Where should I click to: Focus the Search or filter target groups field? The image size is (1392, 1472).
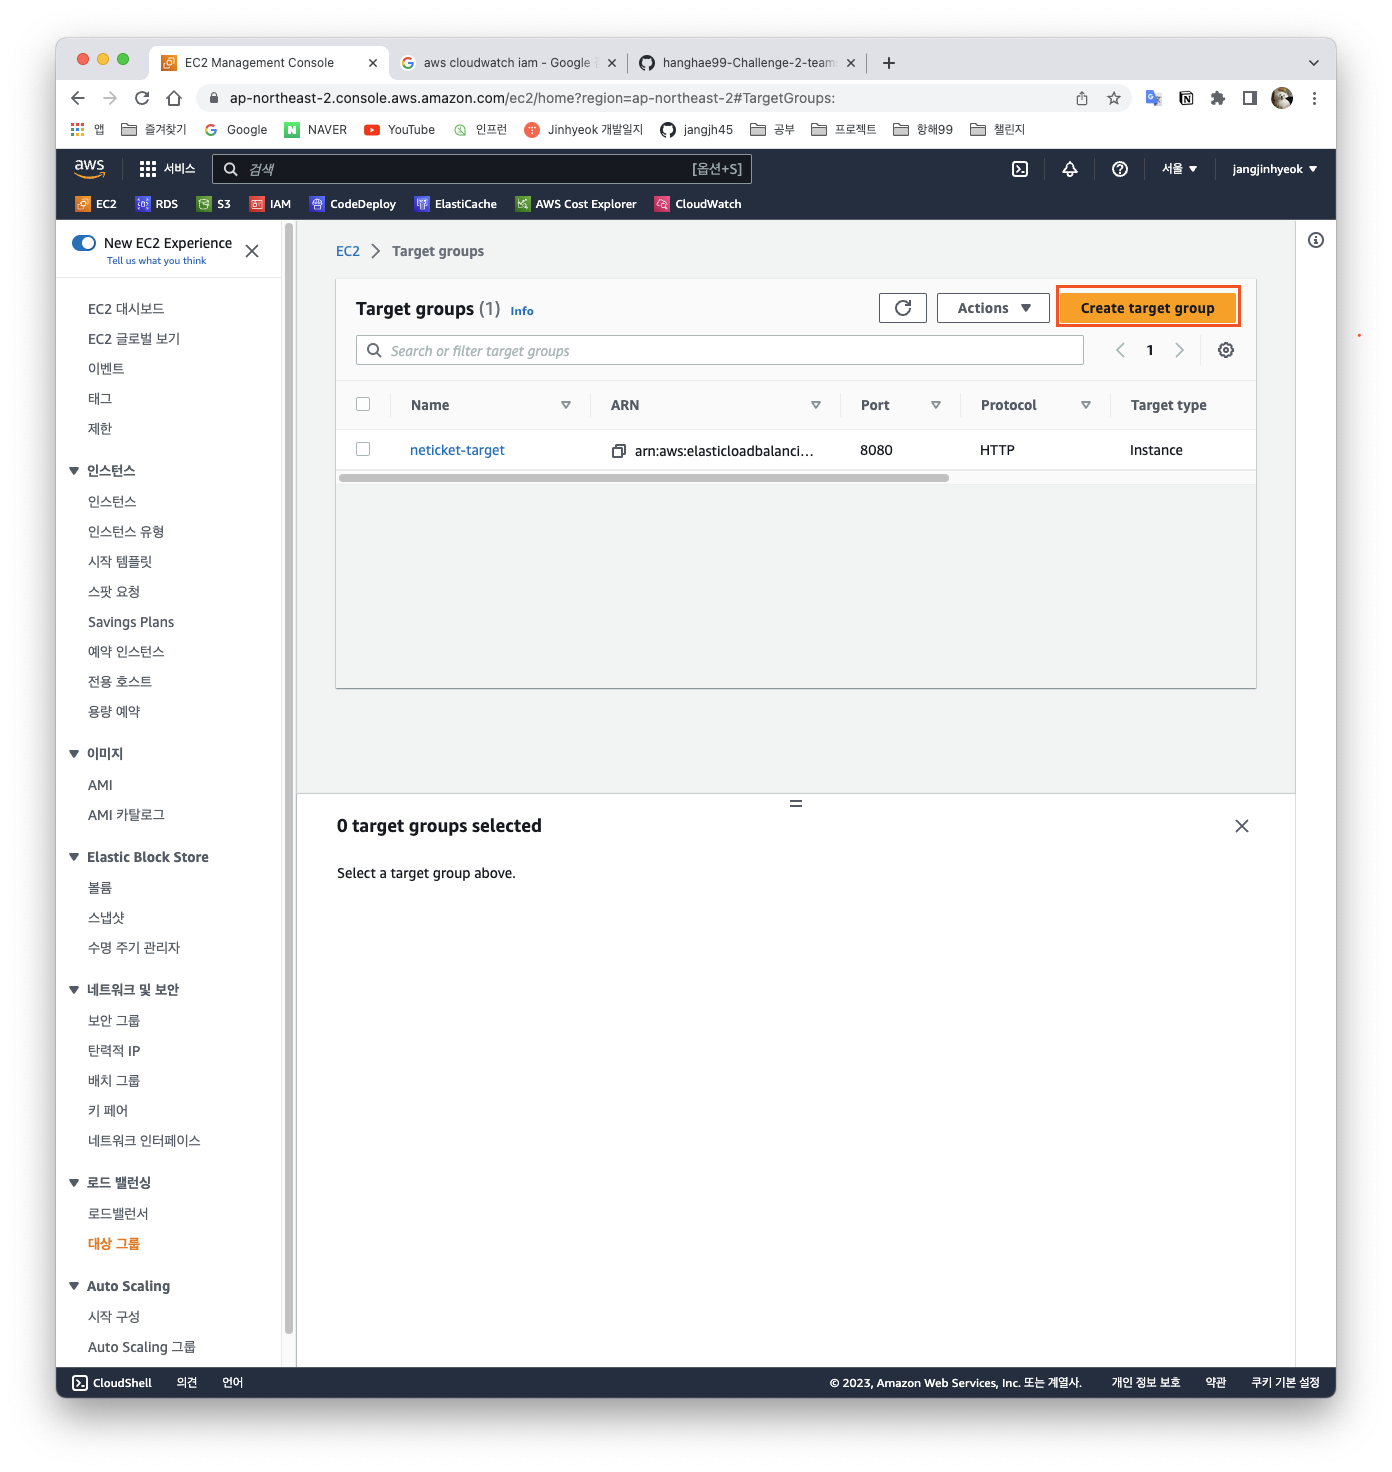[x=720, y=350]
